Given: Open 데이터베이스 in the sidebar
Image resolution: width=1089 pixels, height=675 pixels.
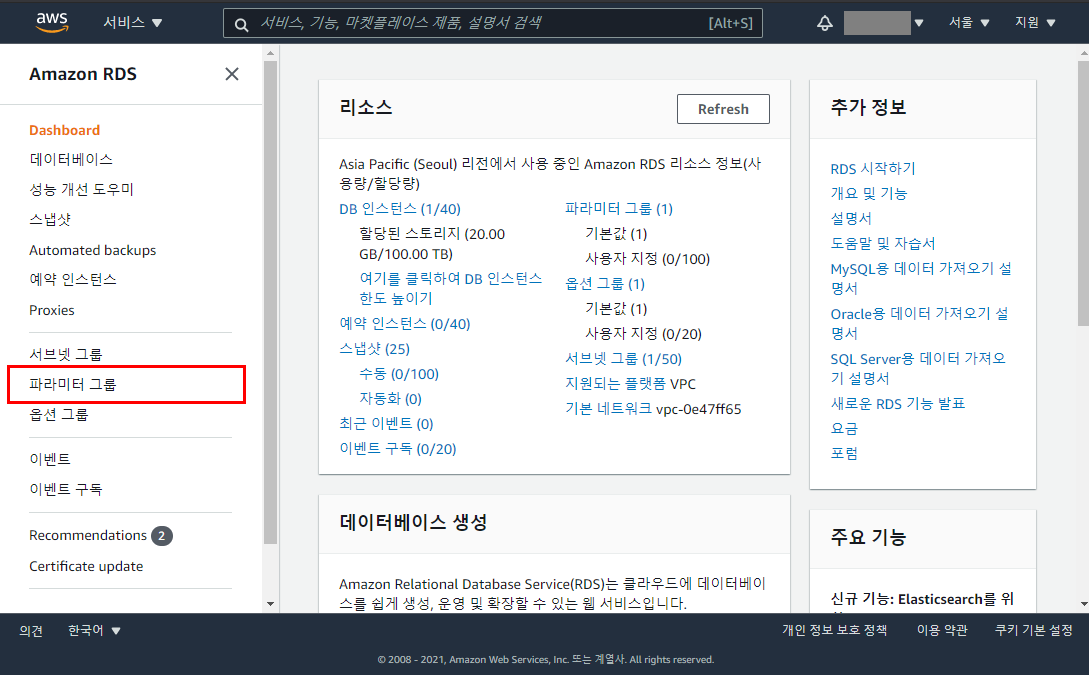Looking at the screenshot, I should 71,159.
